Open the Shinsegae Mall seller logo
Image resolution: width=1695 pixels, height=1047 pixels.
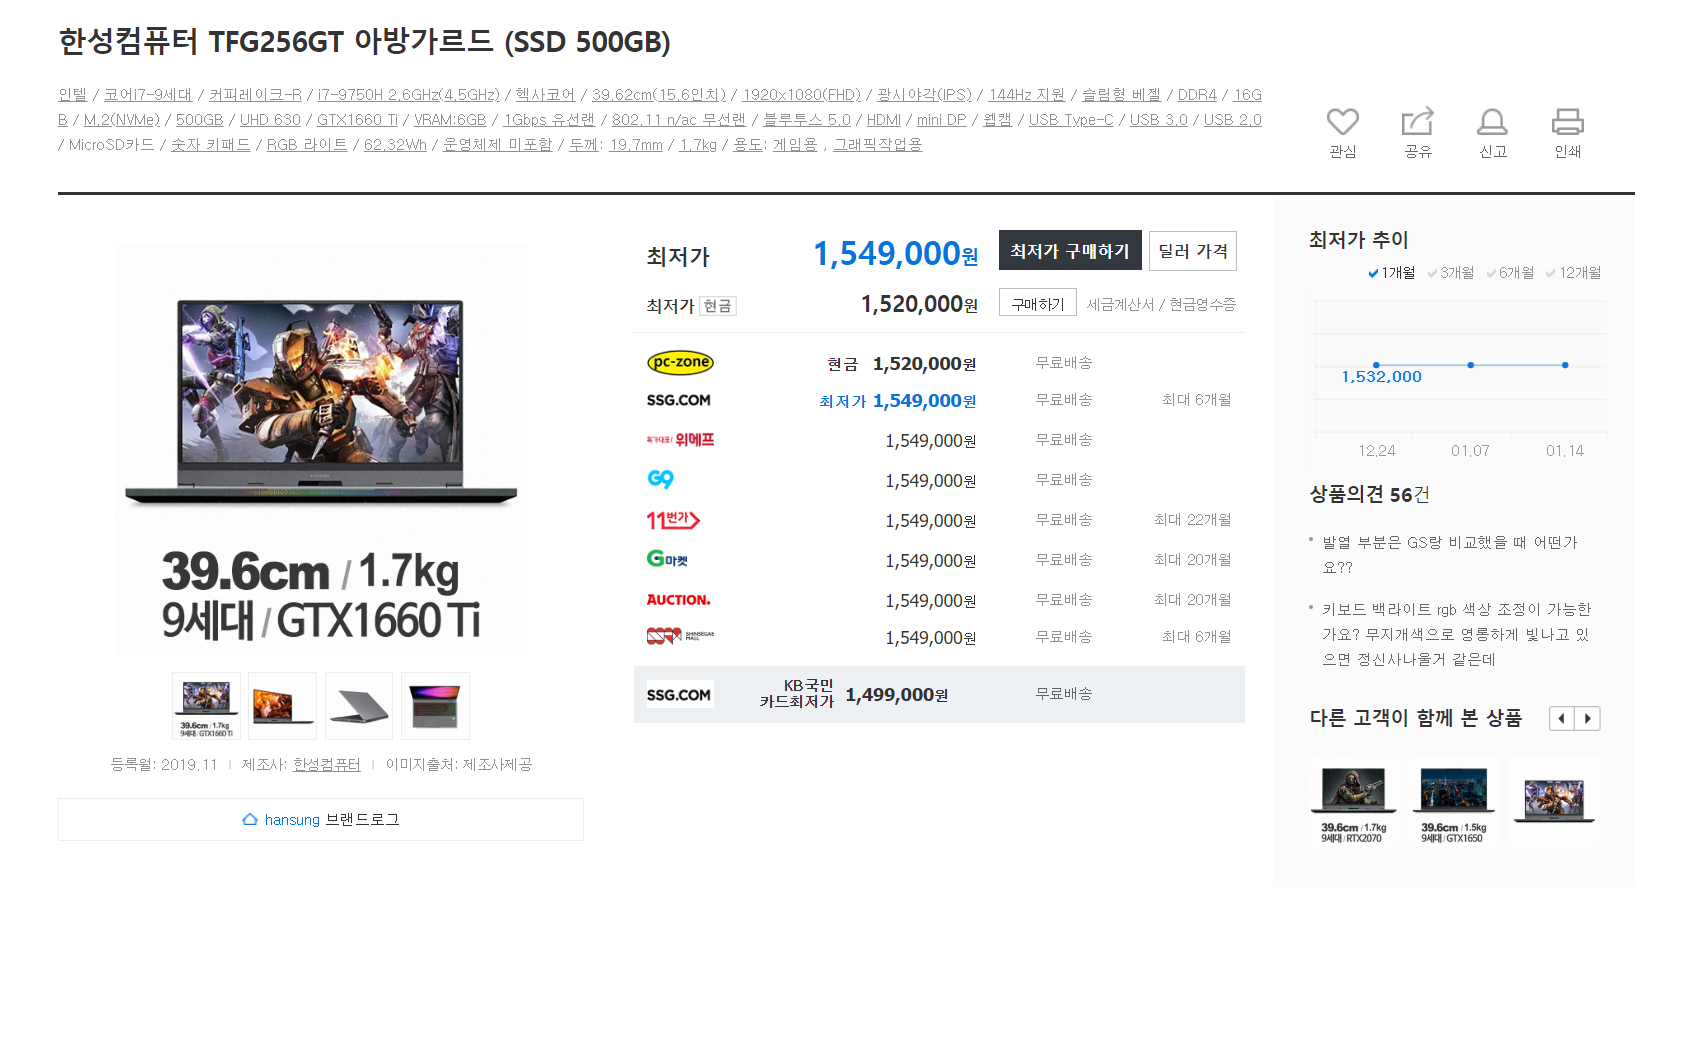tap(680, 636)
